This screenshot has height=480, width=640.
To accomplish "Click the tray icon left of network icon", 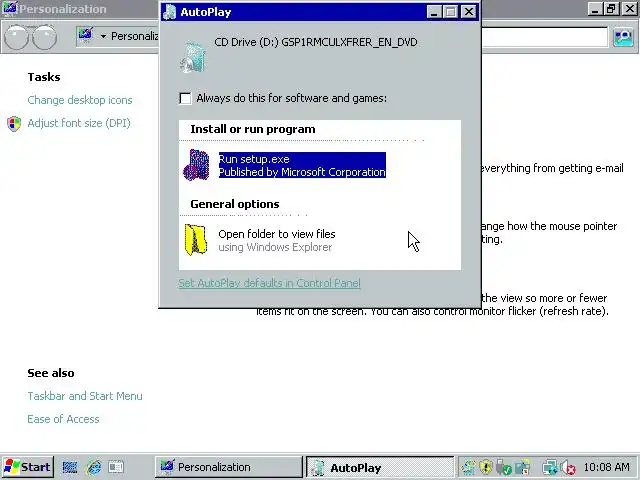I will pos(522,467).
